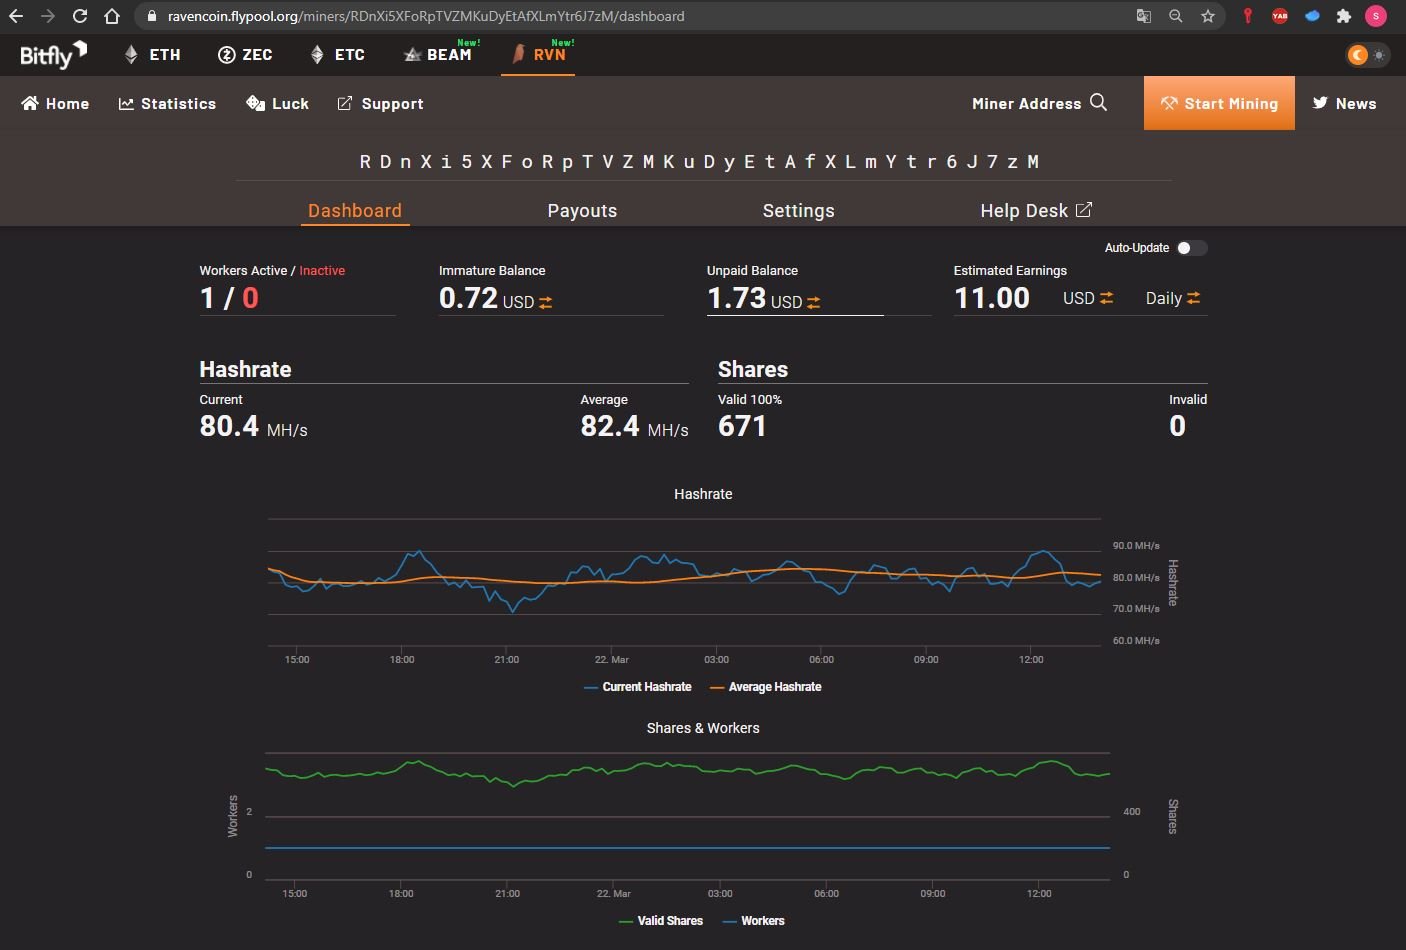This screenshot has height=950, width=1406.
Task: Switch to the ZEC pool
Action: point(245,55)
